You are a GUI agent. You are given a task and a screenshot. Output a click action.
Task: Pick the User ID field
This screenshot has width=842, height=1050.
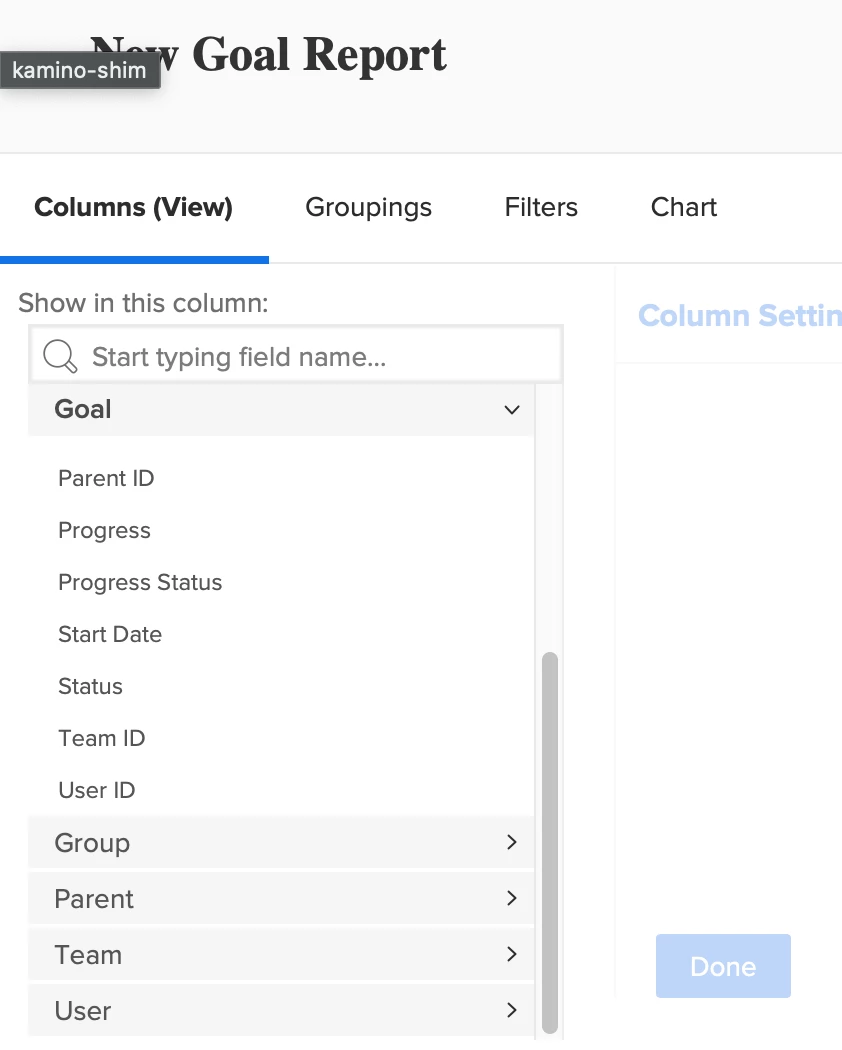click(x=97, y=791)
